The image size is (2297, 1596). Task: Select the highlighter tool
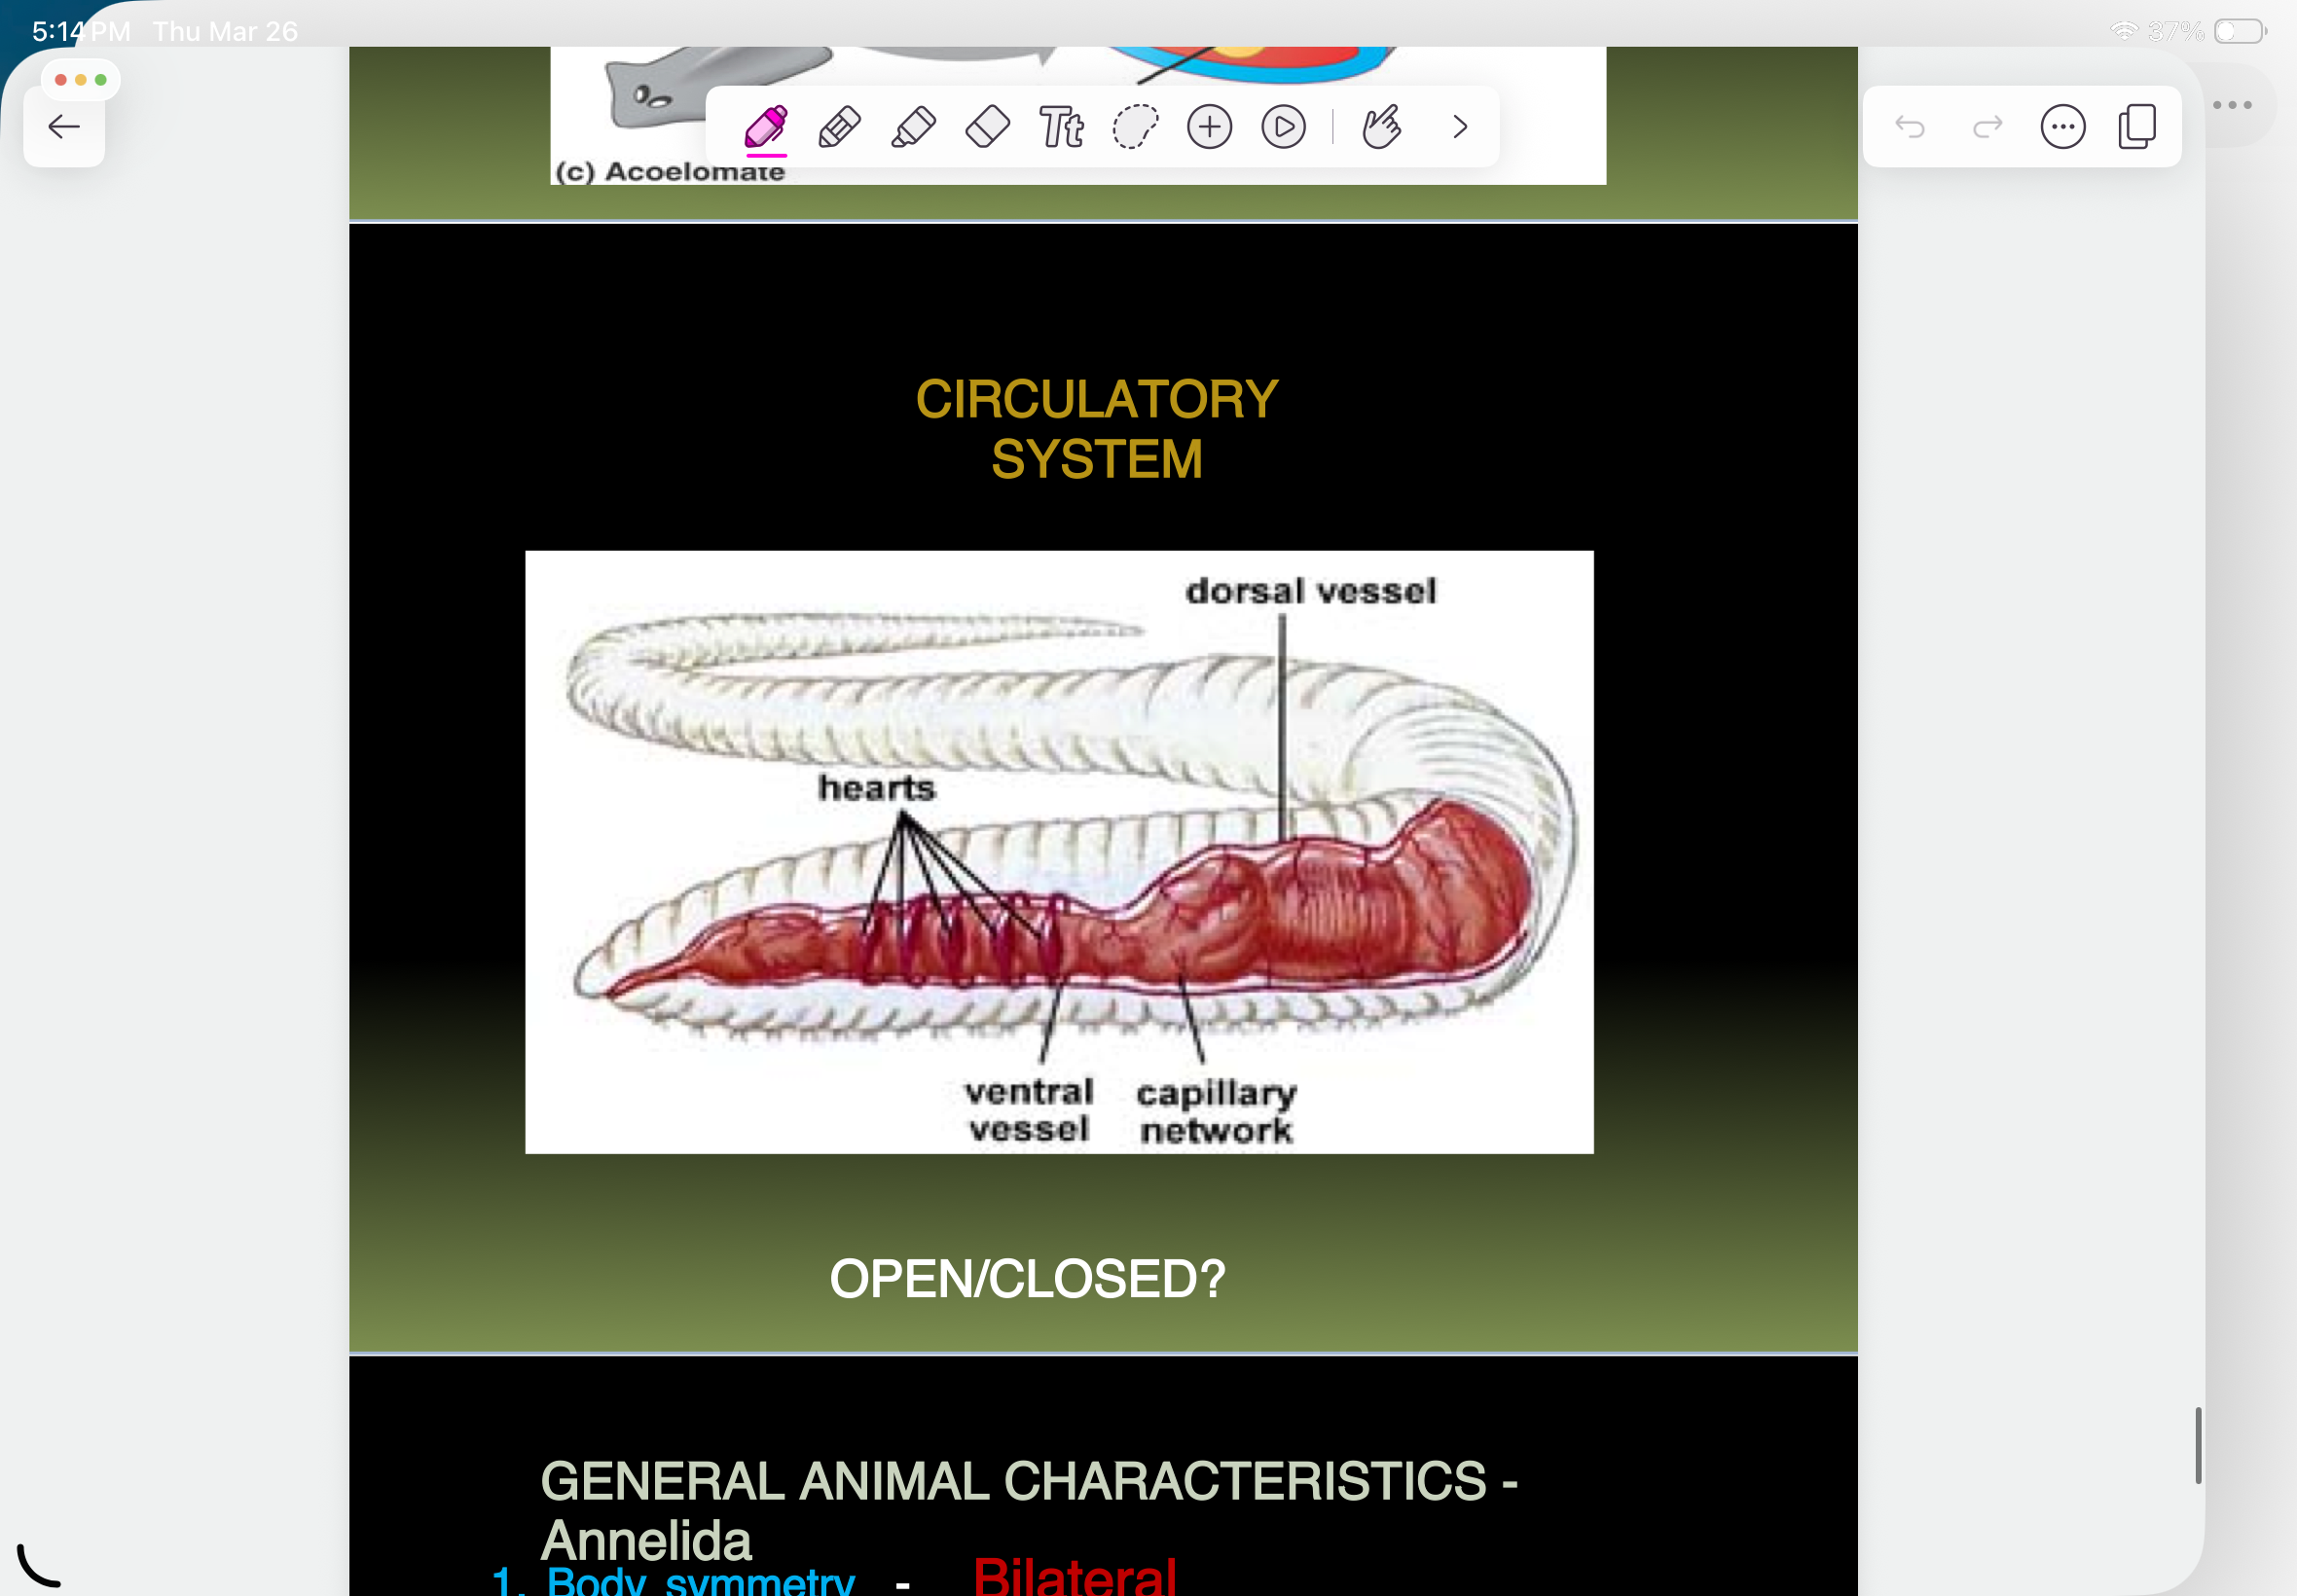tap(913, 125)
